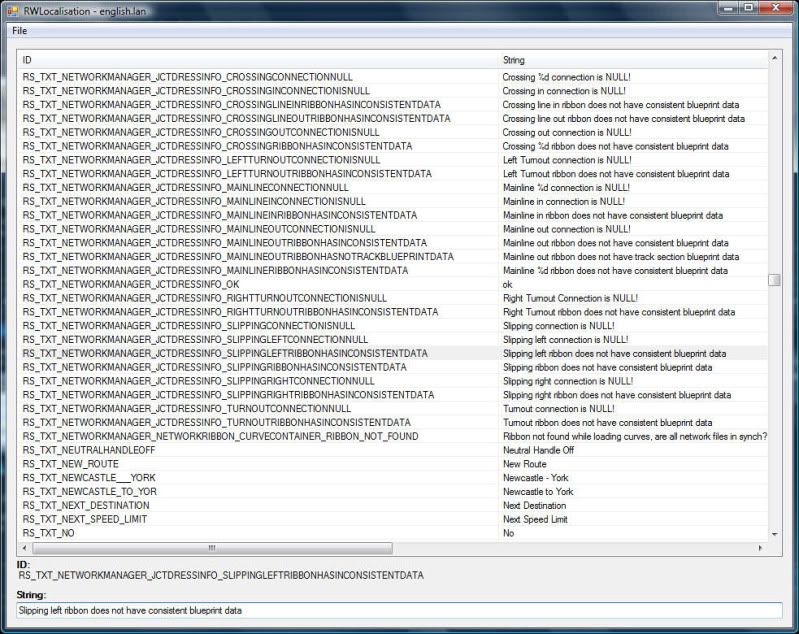This screenshot has width=799, height=634.
Task: Click inside the String text input field
Action: (398, 610)
